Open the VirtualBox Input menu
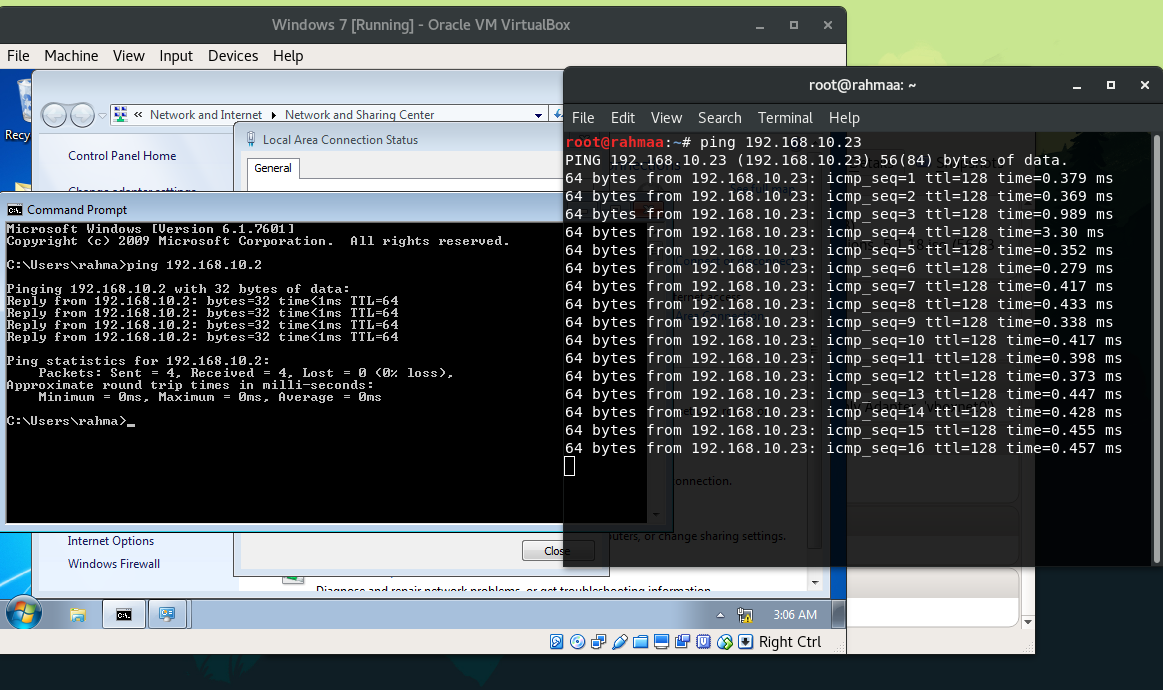This screenshot has width=1163, height=690. (176, 56)
